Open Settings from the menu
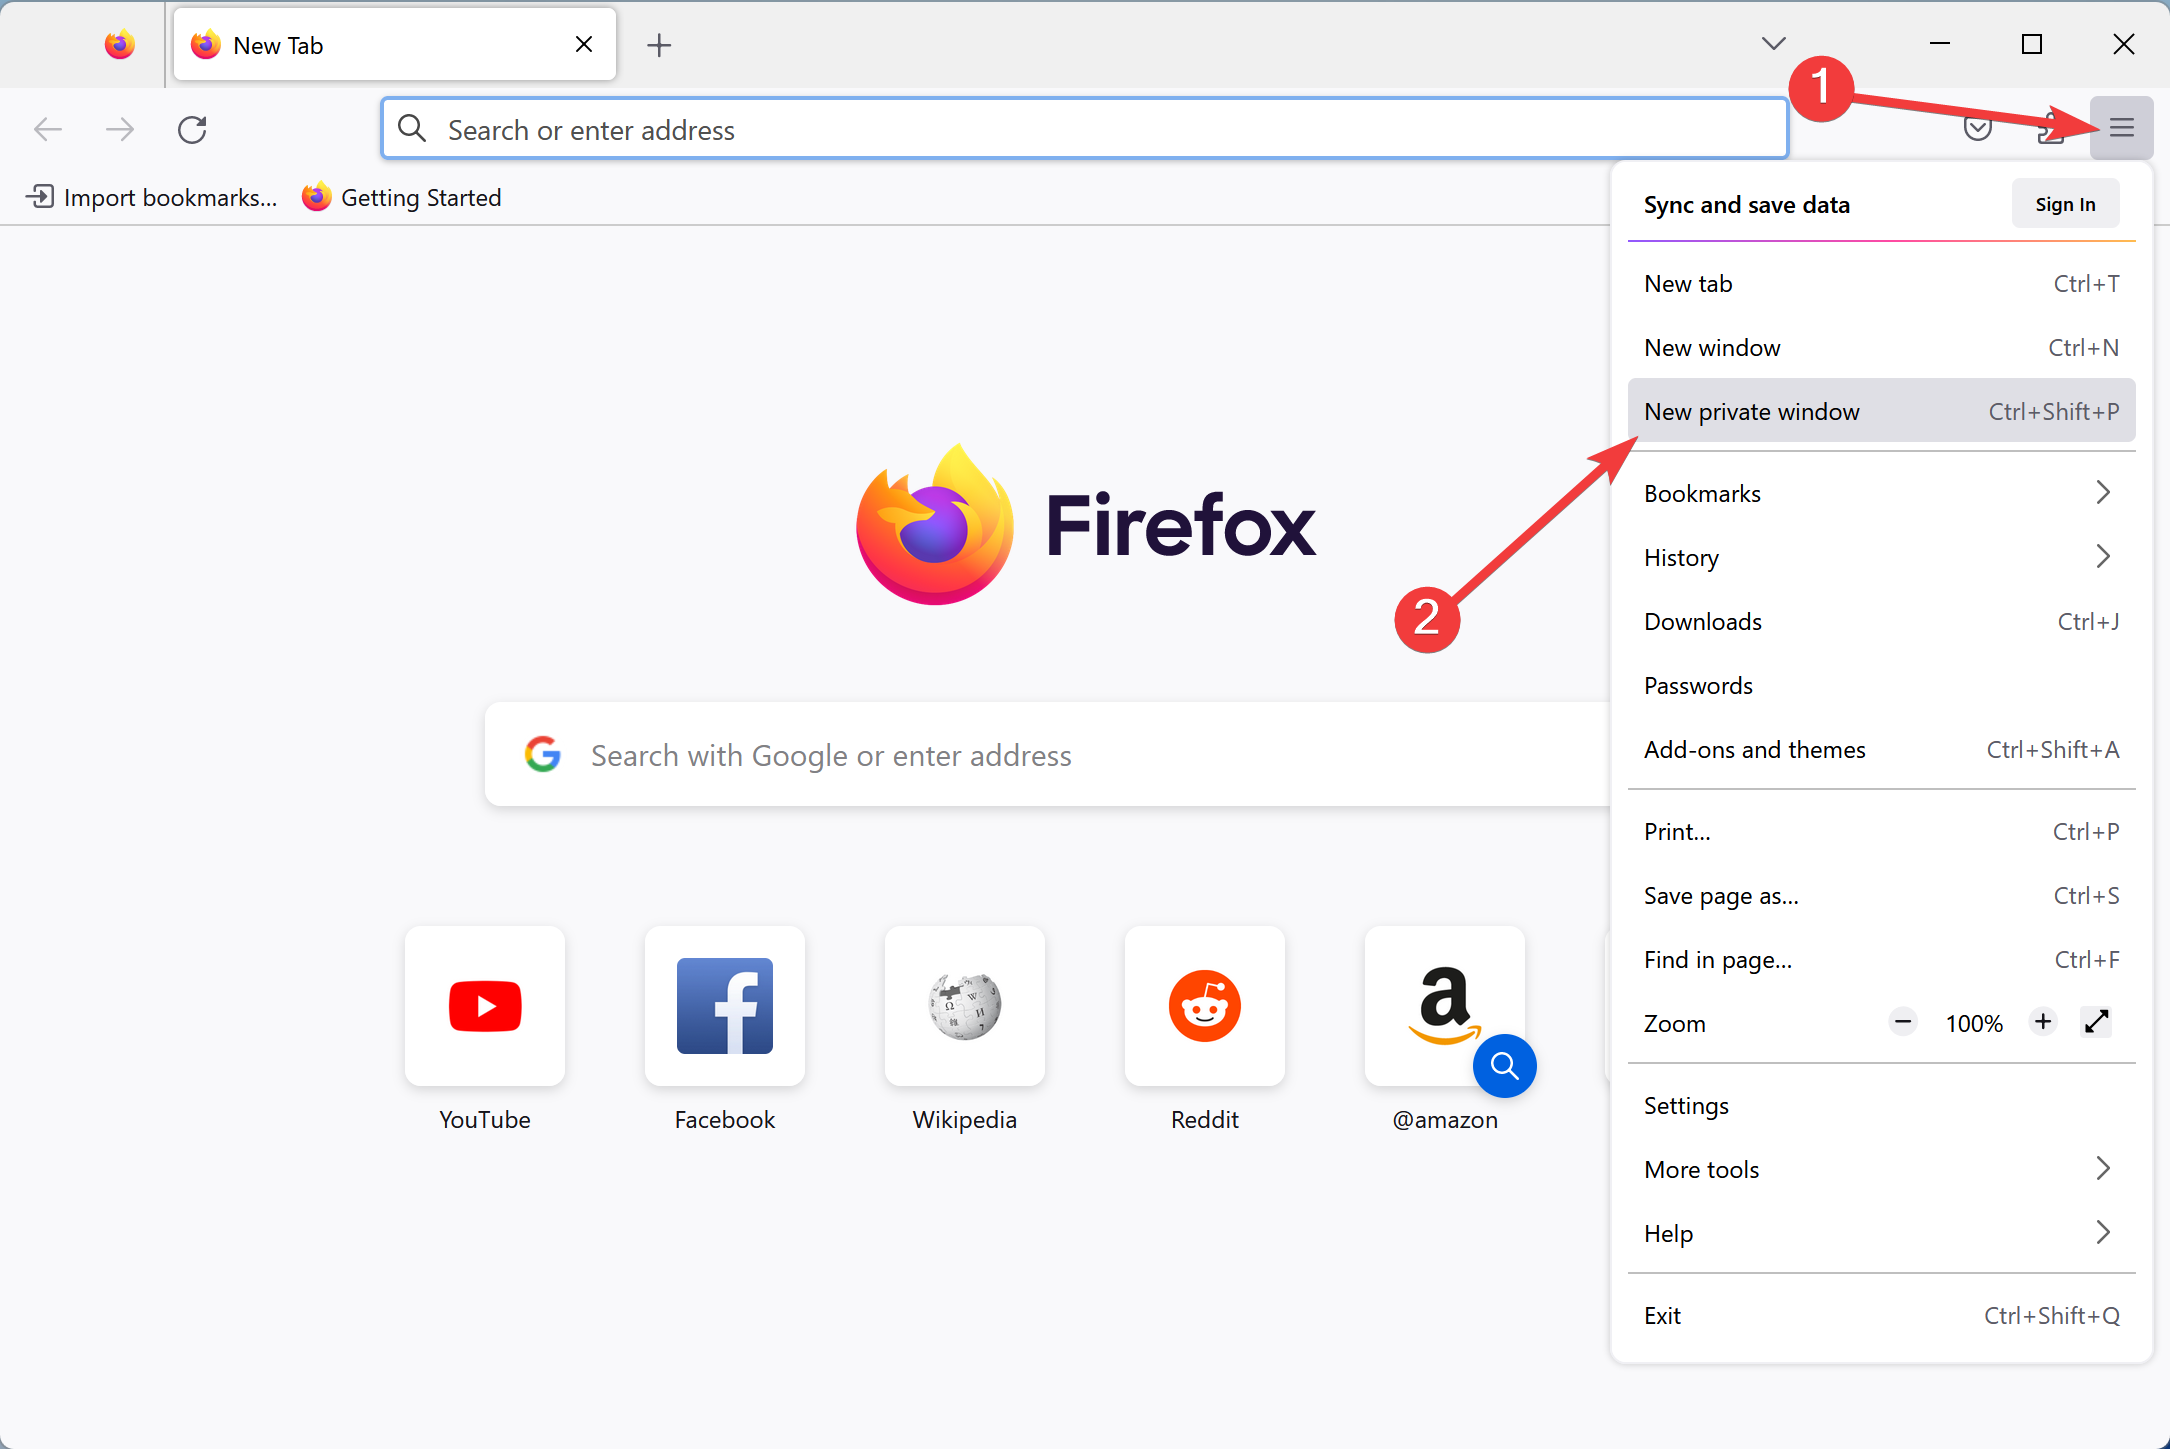Image resolution: width=2170 pixels, height=1449 pixels. coord(1686,1105)
